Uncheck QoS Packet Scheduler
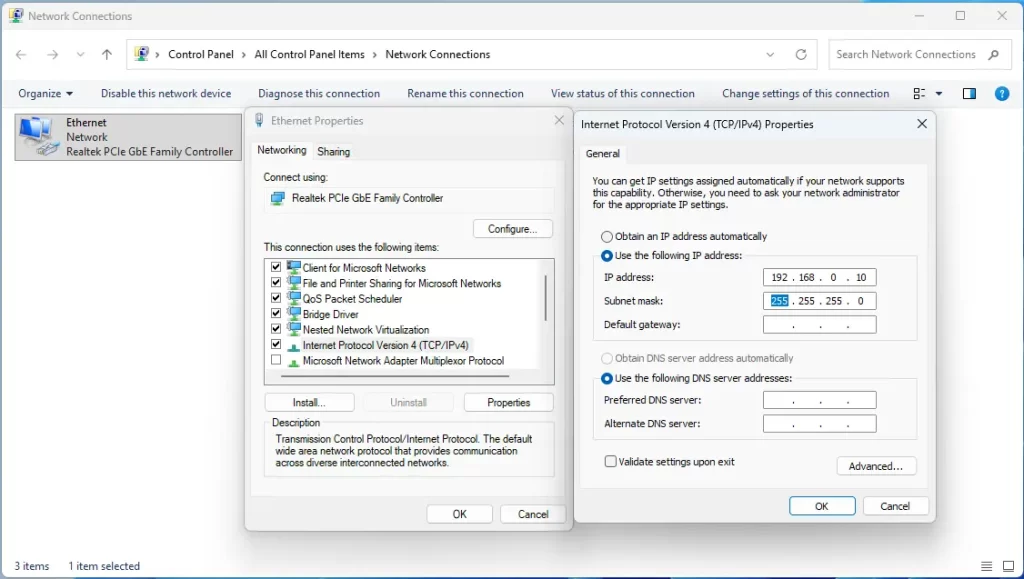This screenshot has width=1024, height=579. point(276,298)
